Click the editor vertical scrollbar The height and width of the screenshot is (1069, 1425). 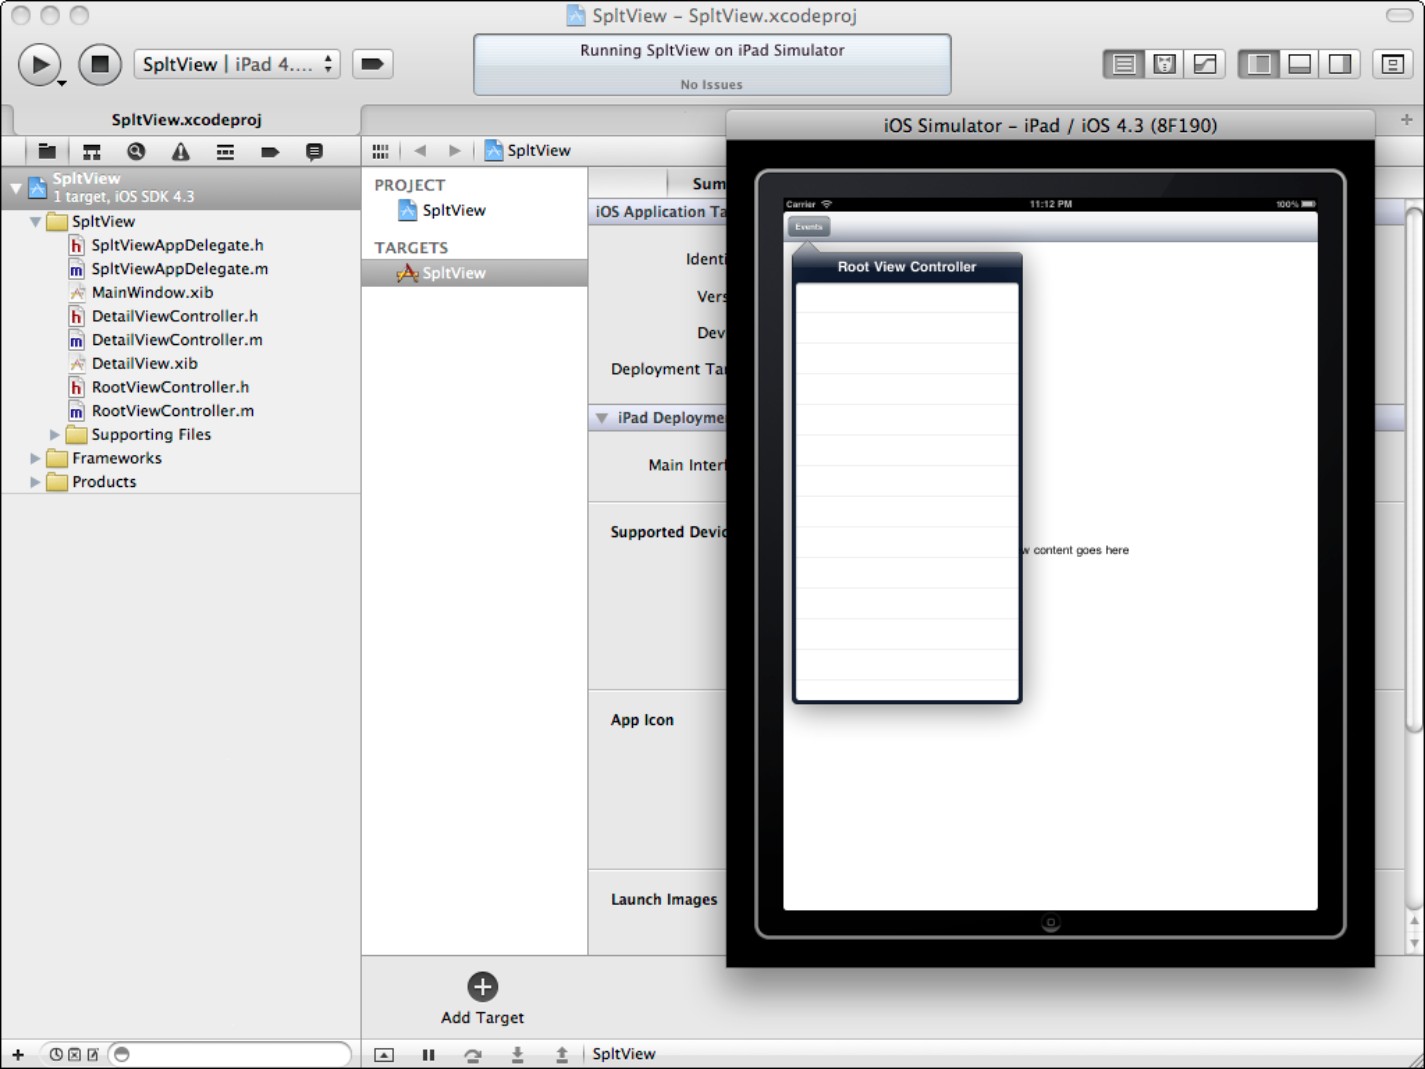[1414, 470]
